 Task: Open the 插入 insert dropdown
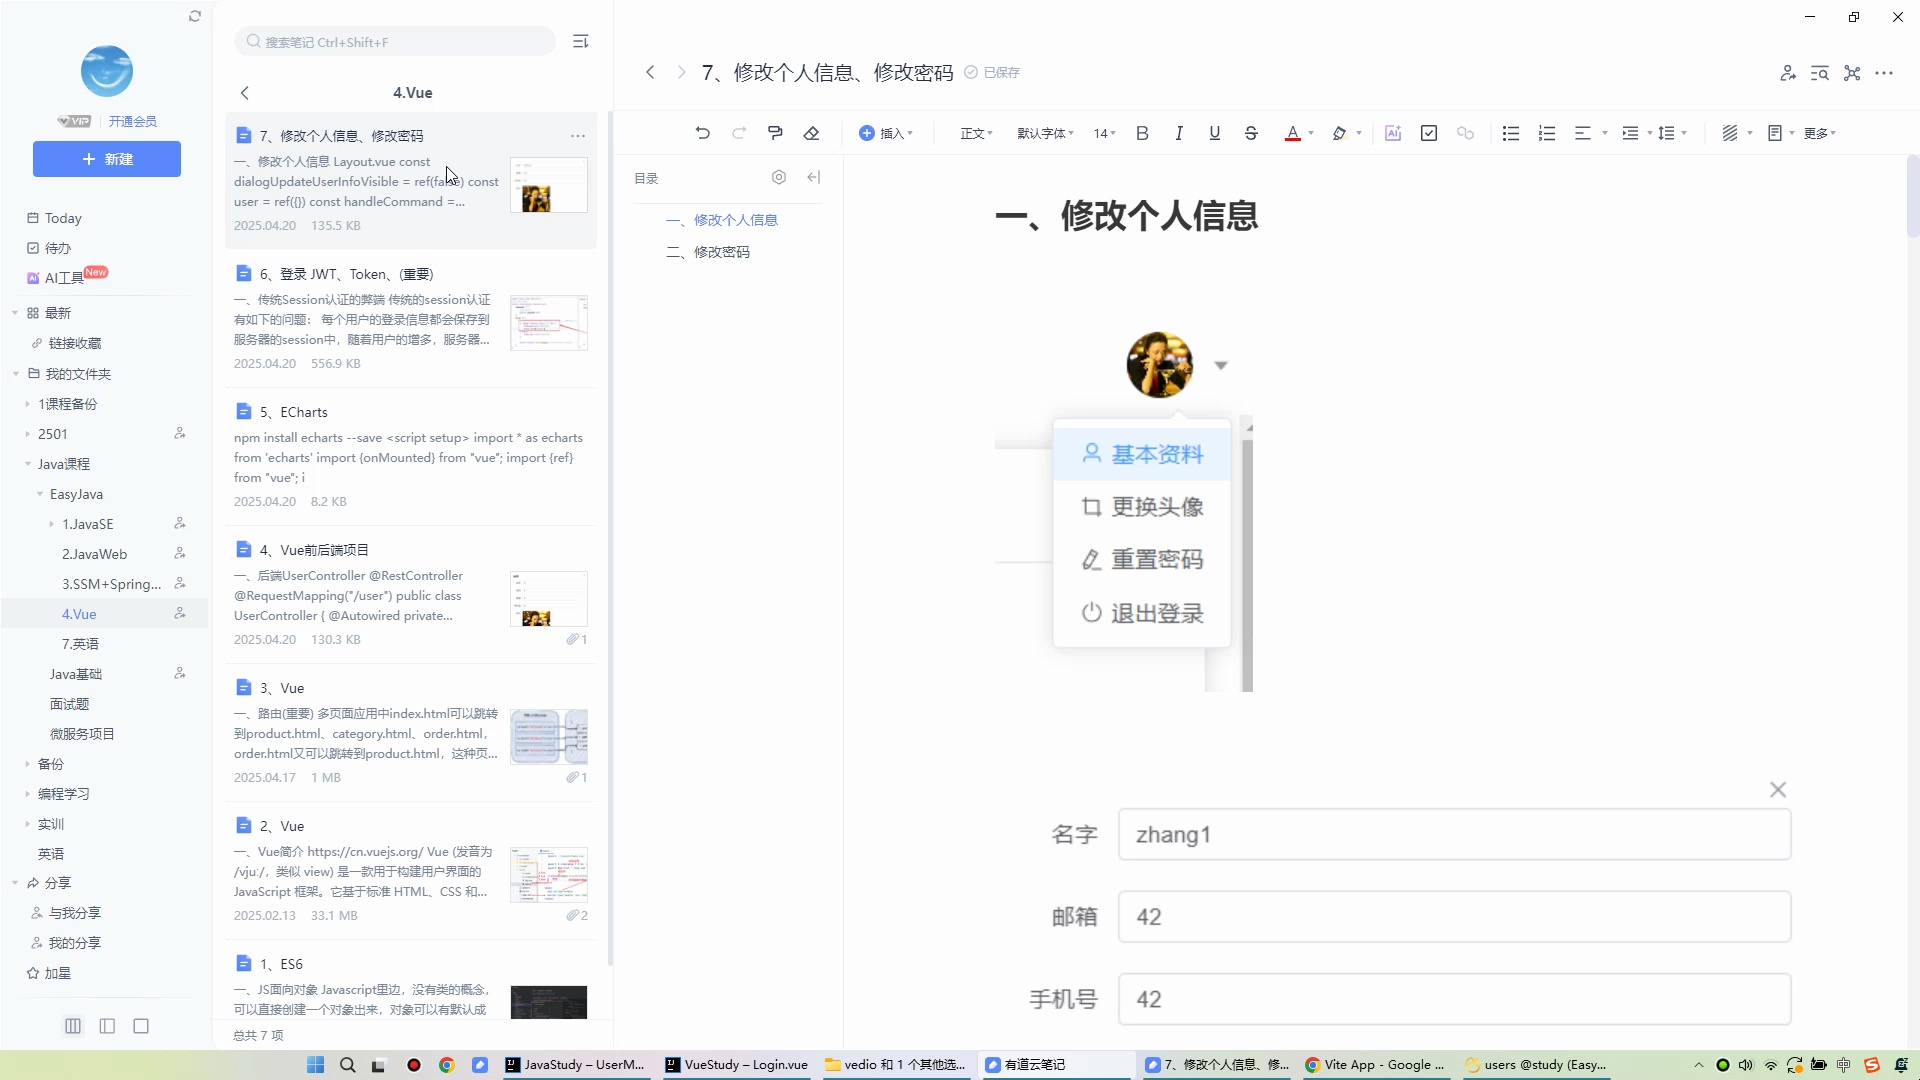click(x=886, y=132)
